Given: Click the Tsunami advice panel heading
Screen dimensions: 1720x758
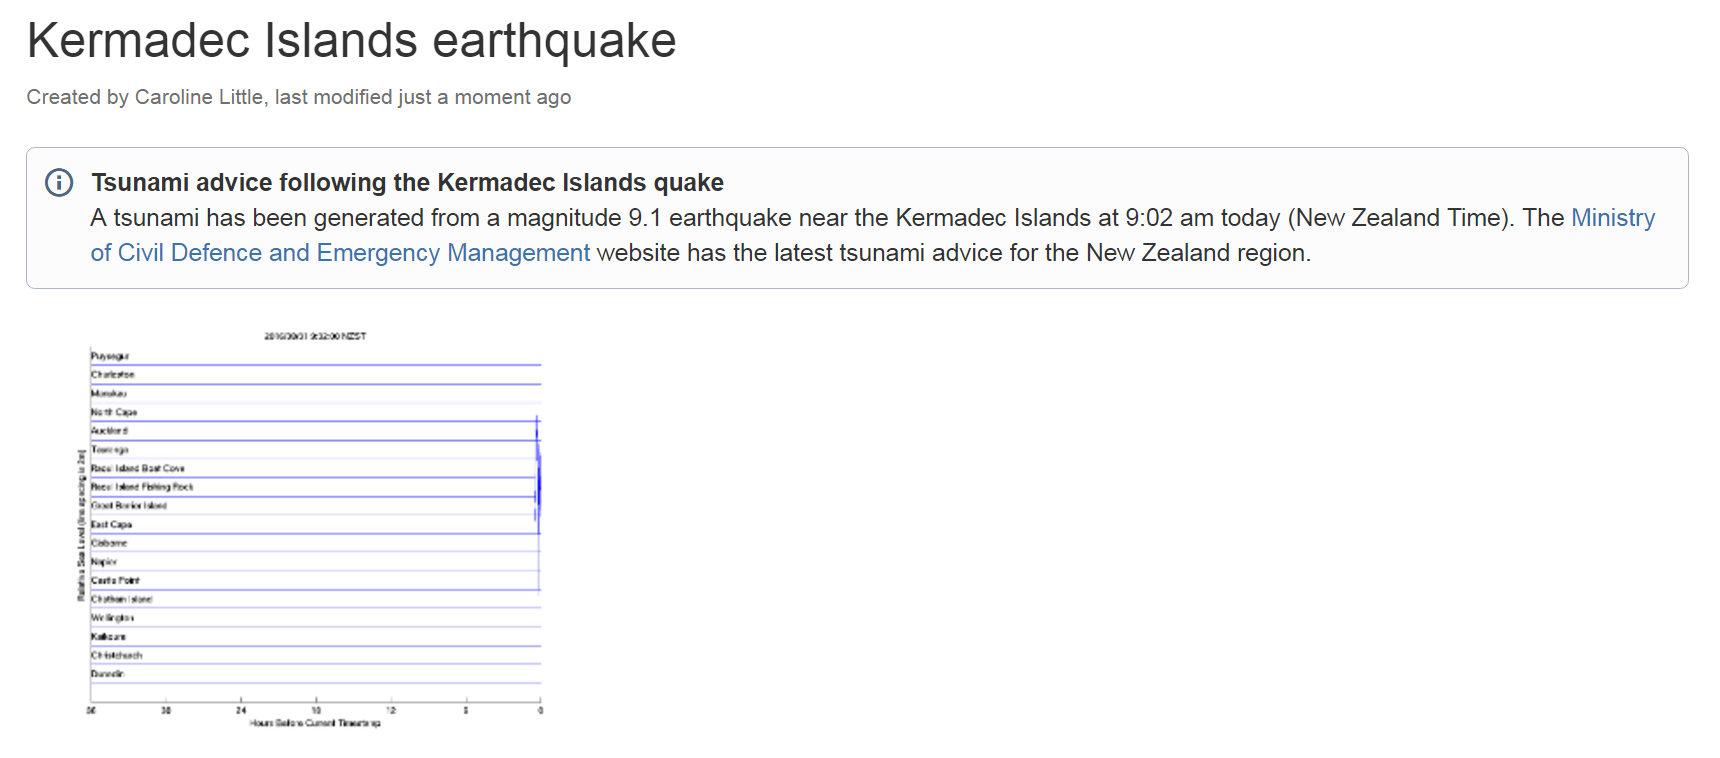Looking at the screenshot, I should pos(407,182).
